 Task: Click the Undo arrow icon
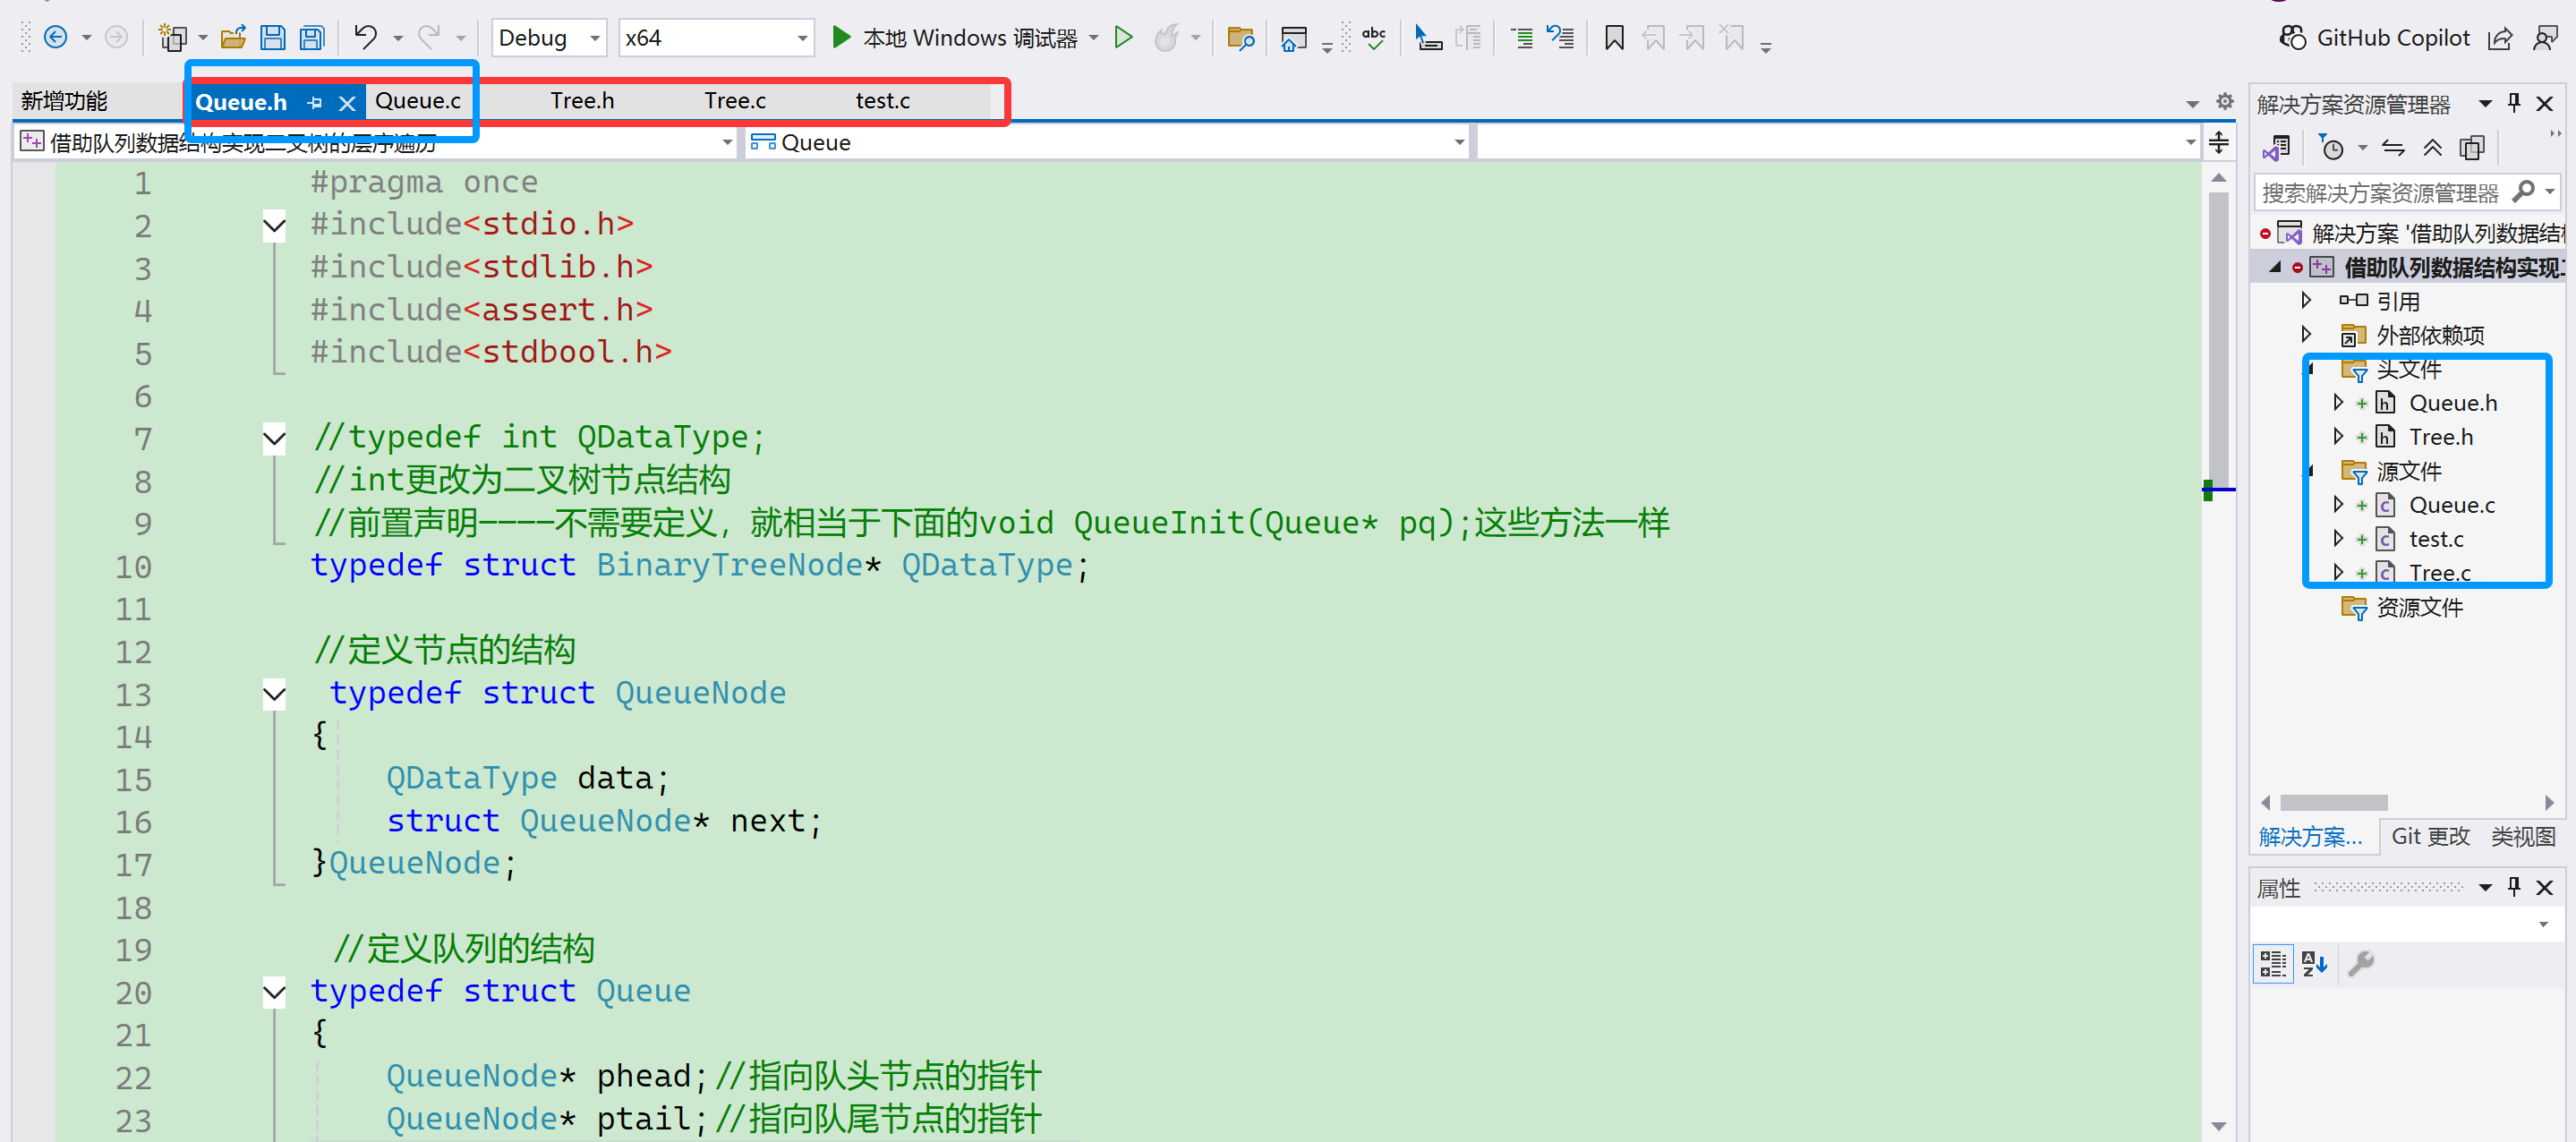(x=365, y=38)
